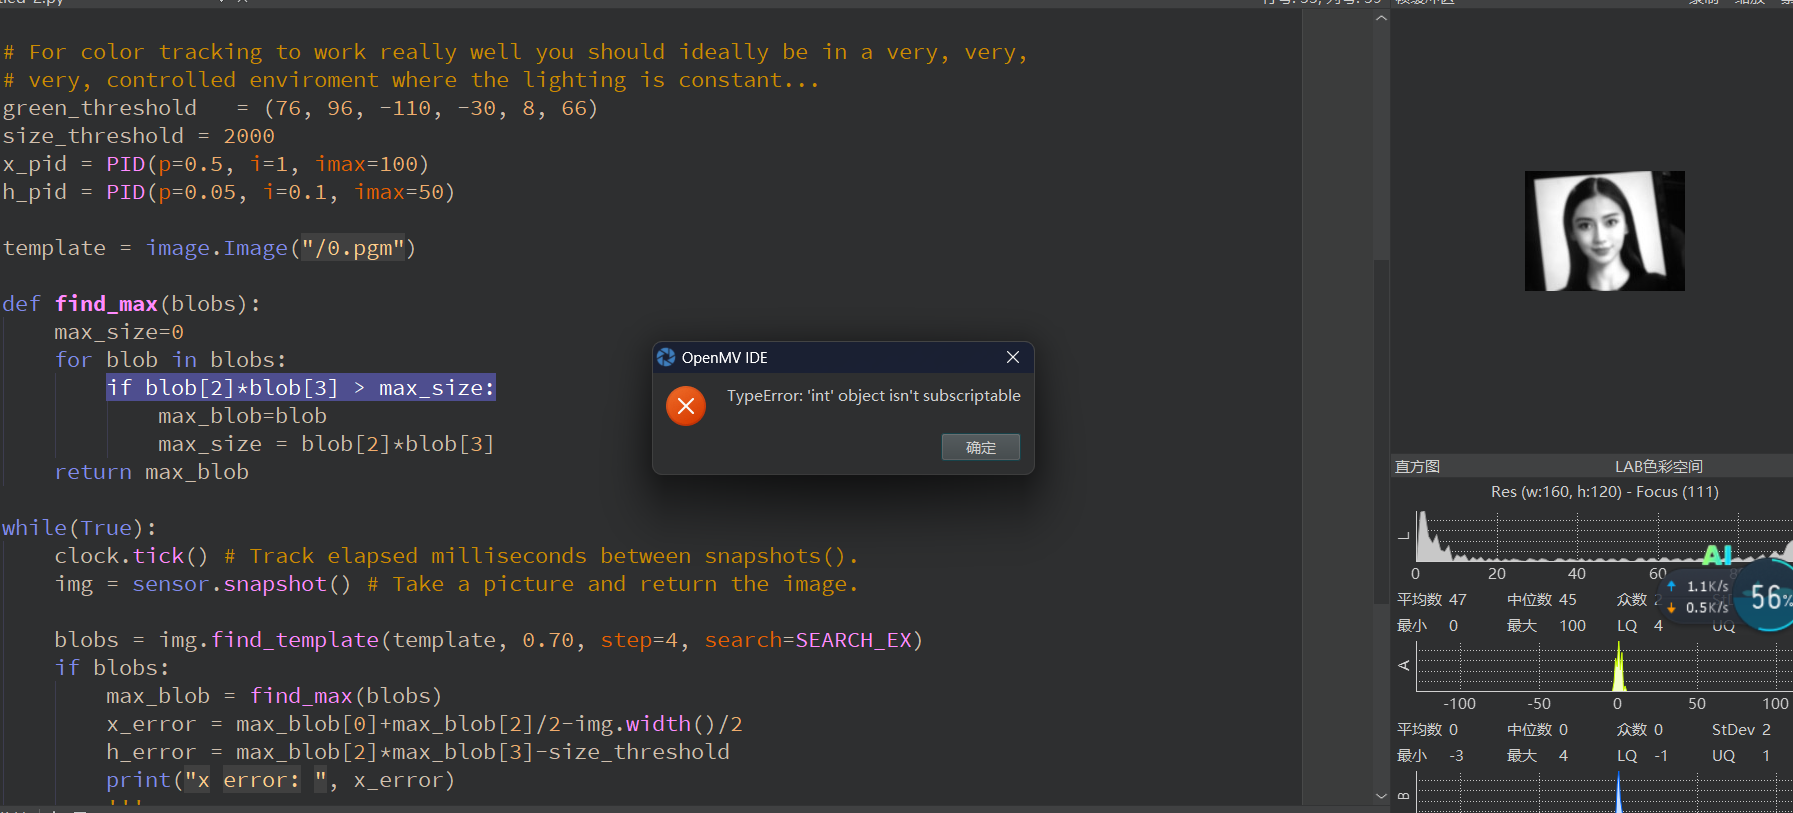The height and width of the screenshot is (813, 1793).
Task: Click the 'while(True):' line
Action: (79, 528)
